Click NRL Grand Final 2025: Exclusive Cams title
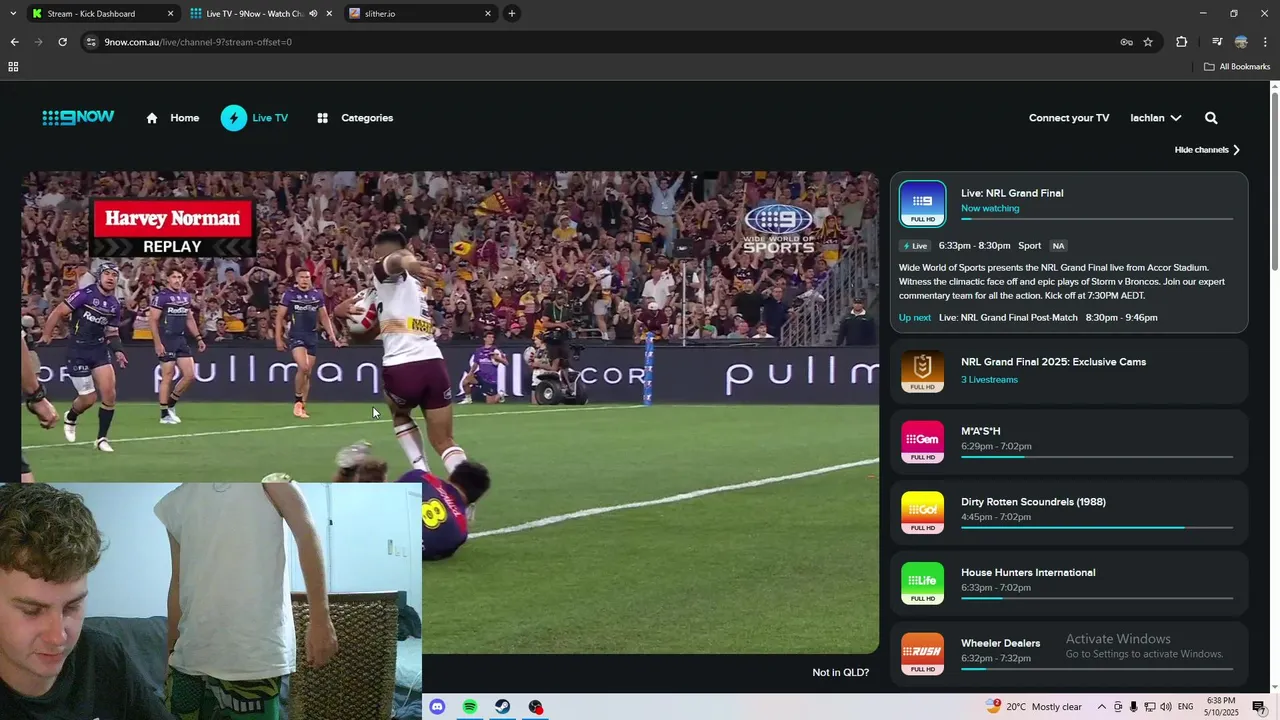 coord(1053,362)
